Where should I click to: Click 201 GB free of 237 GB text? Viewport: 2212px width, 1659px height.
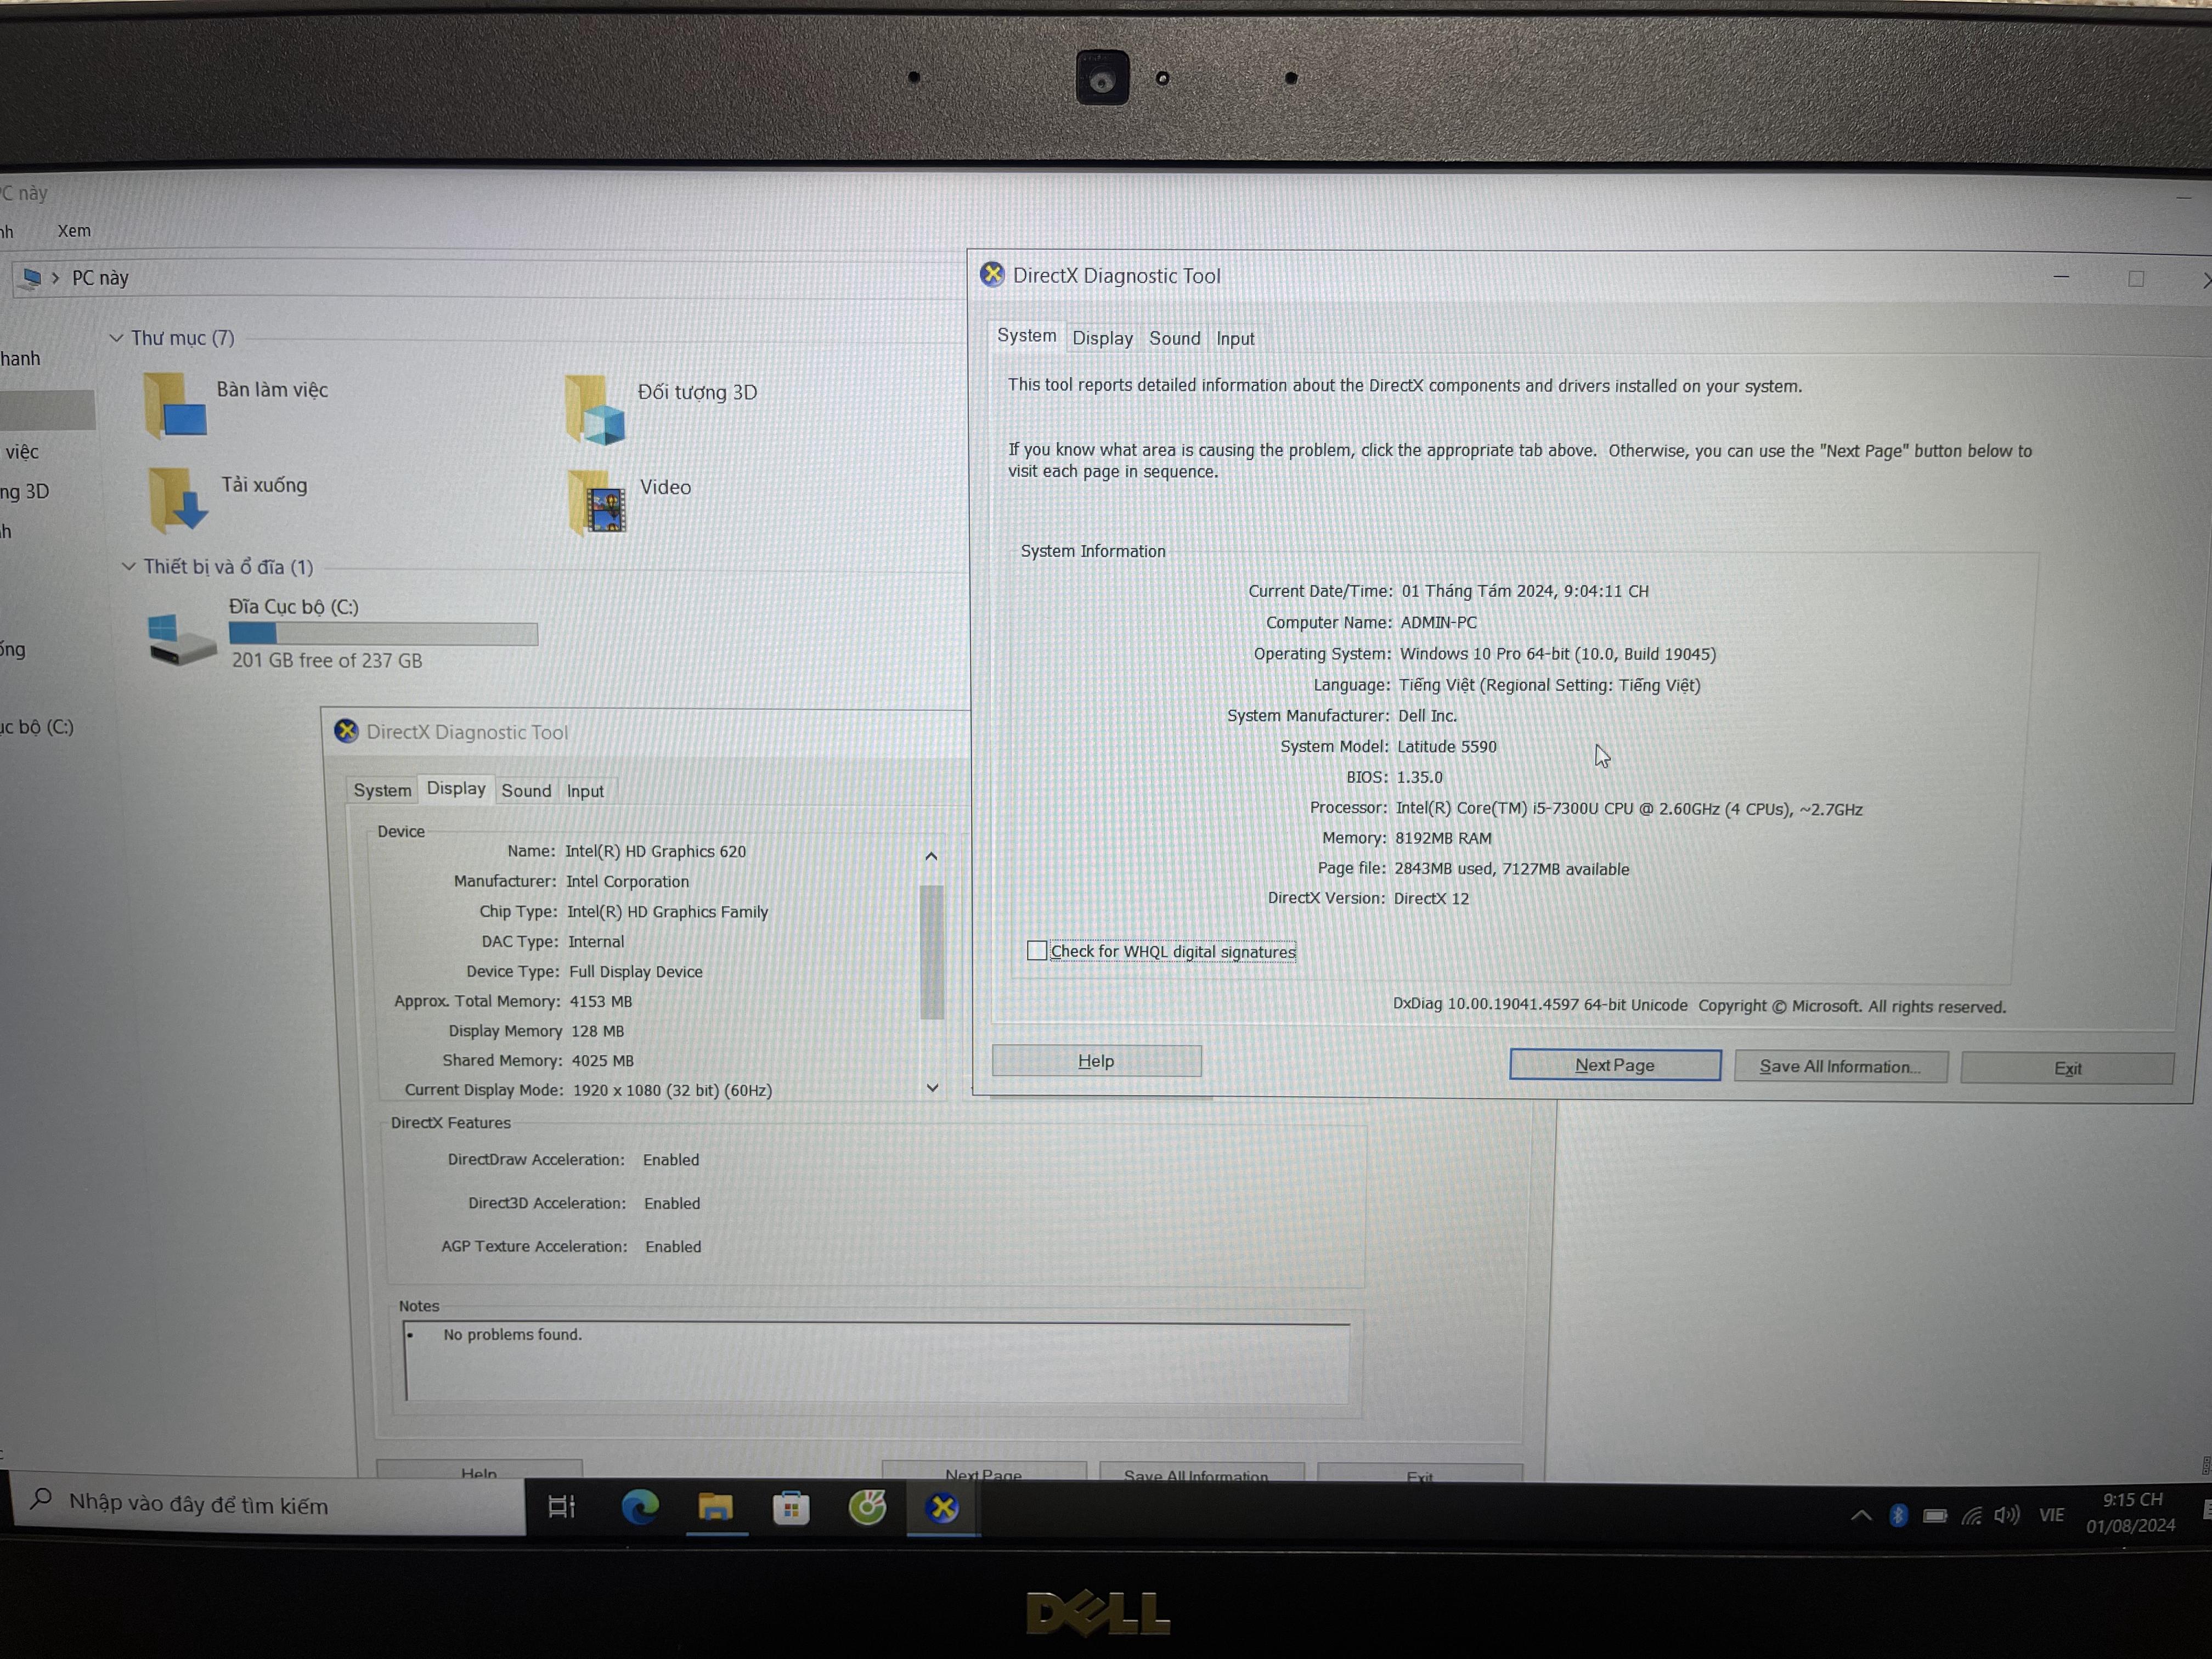(327, 660)
